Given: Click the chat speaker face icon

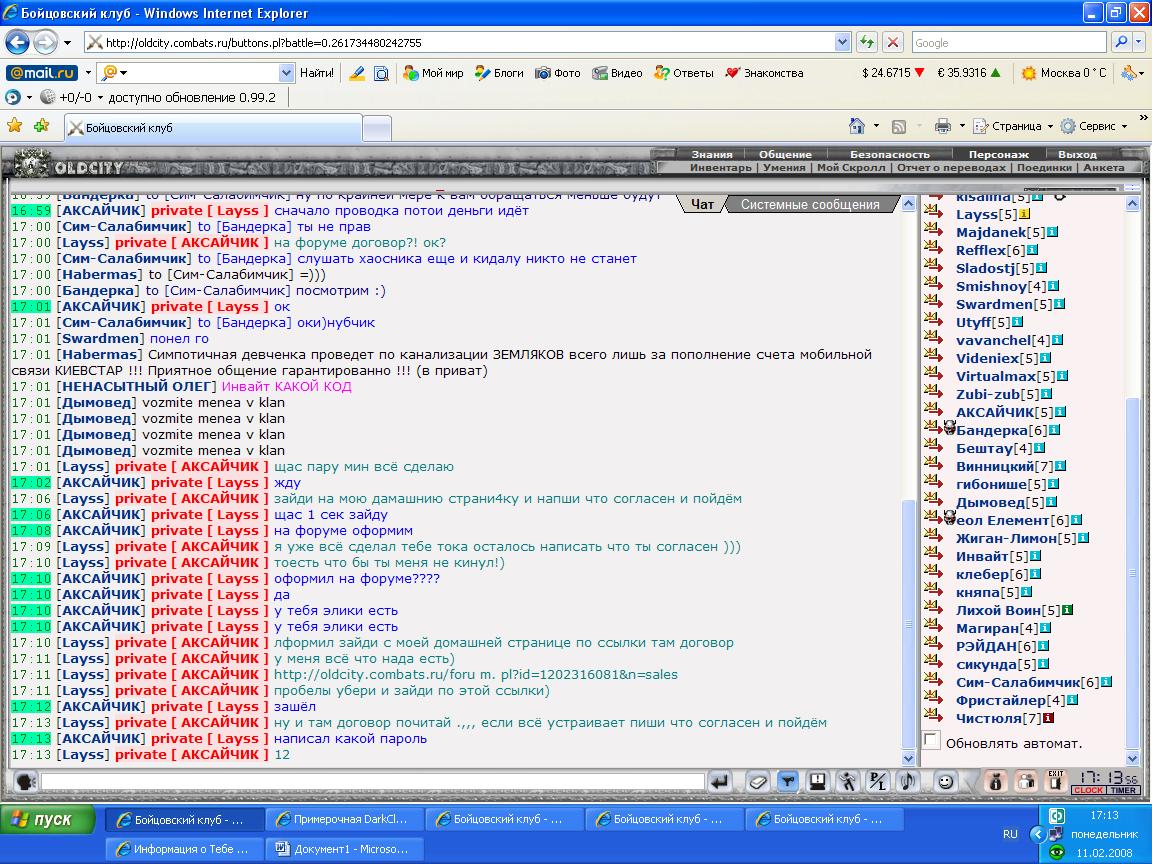Looking at the screenshot, I should click(25, 782).
